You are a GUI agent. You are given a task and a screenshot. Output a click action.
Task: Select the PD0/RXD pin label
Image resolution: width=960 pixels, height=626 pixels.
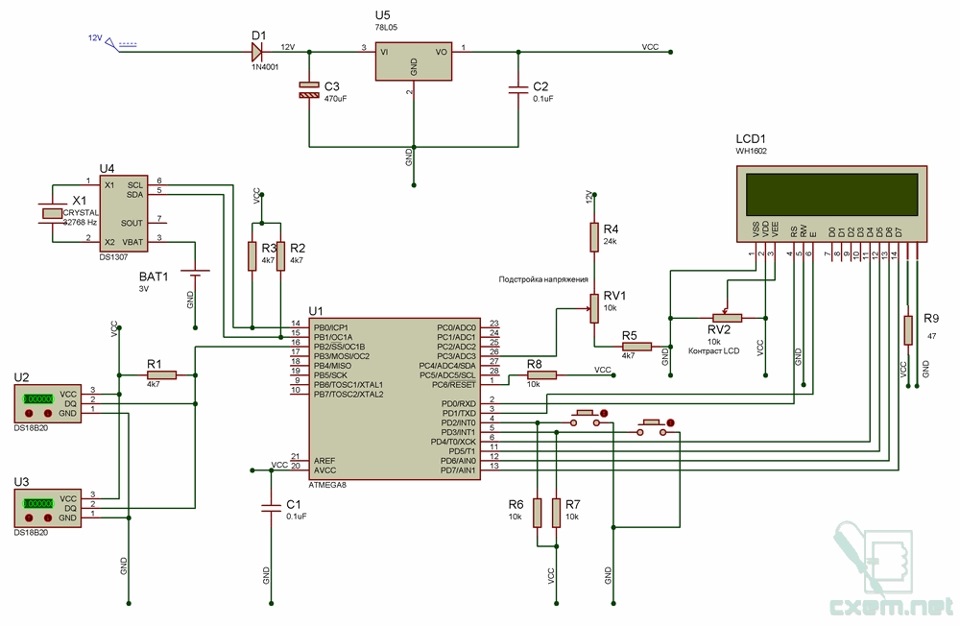459,404
